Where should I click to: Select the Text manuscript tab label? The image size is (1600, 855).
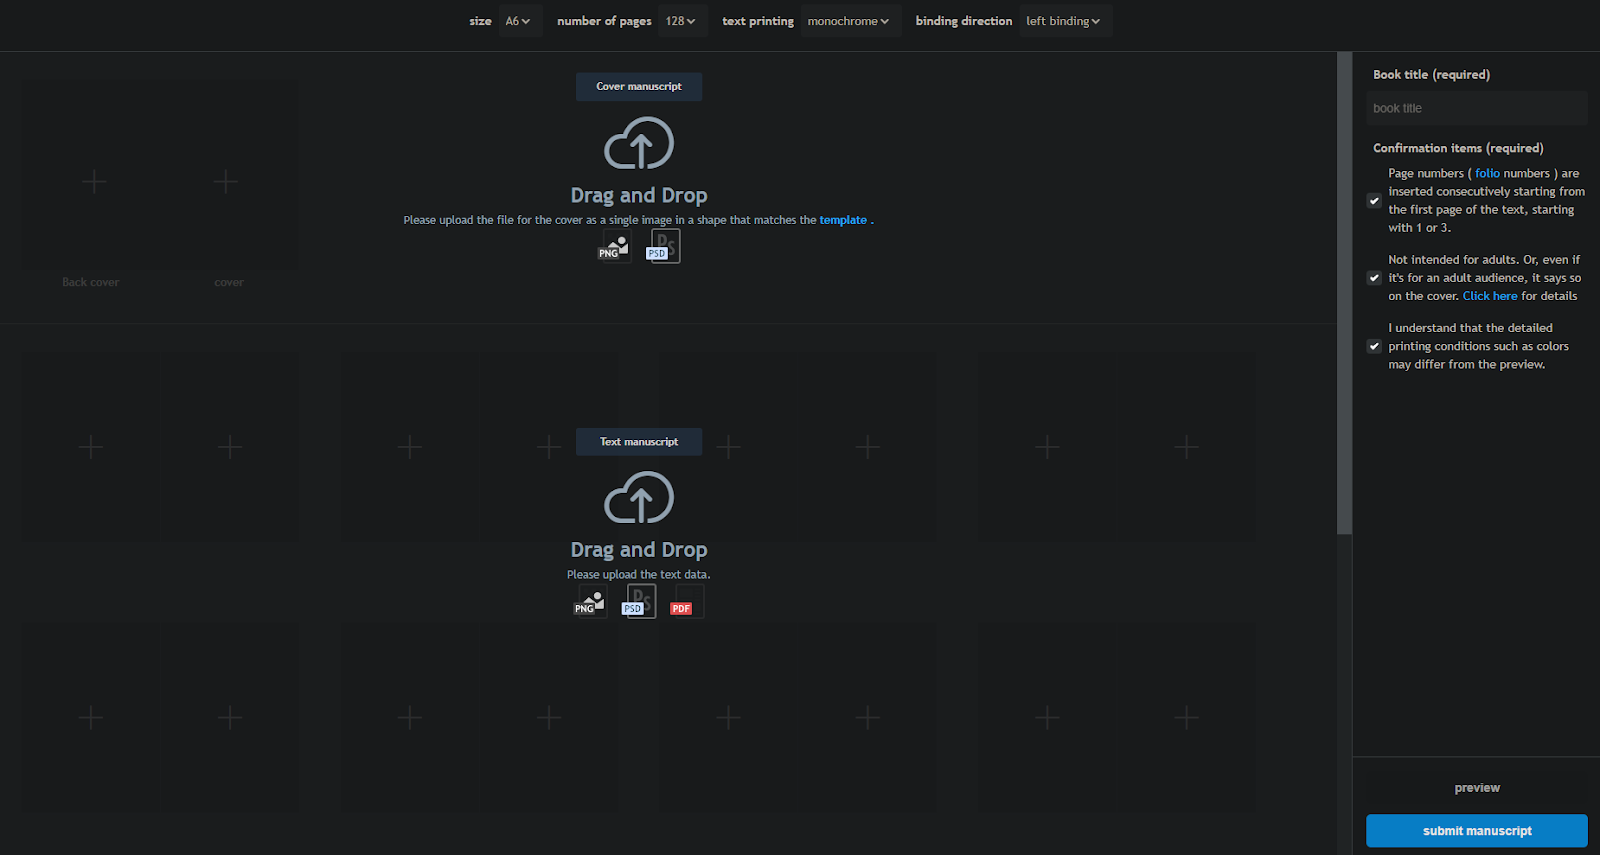coord(639,442)
